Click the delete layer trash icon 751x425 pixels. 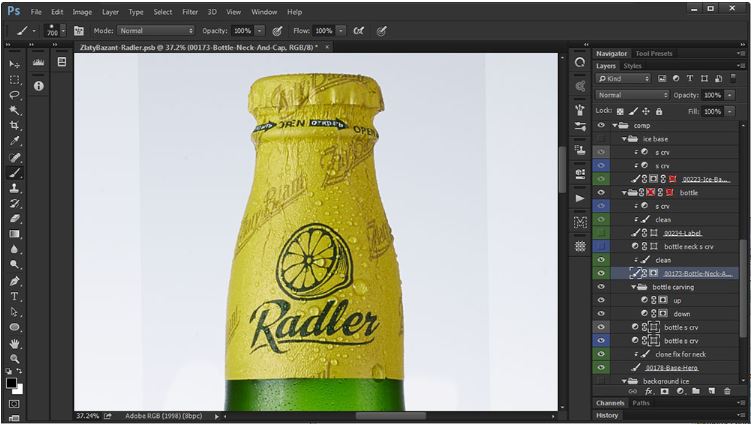point(727,391)
